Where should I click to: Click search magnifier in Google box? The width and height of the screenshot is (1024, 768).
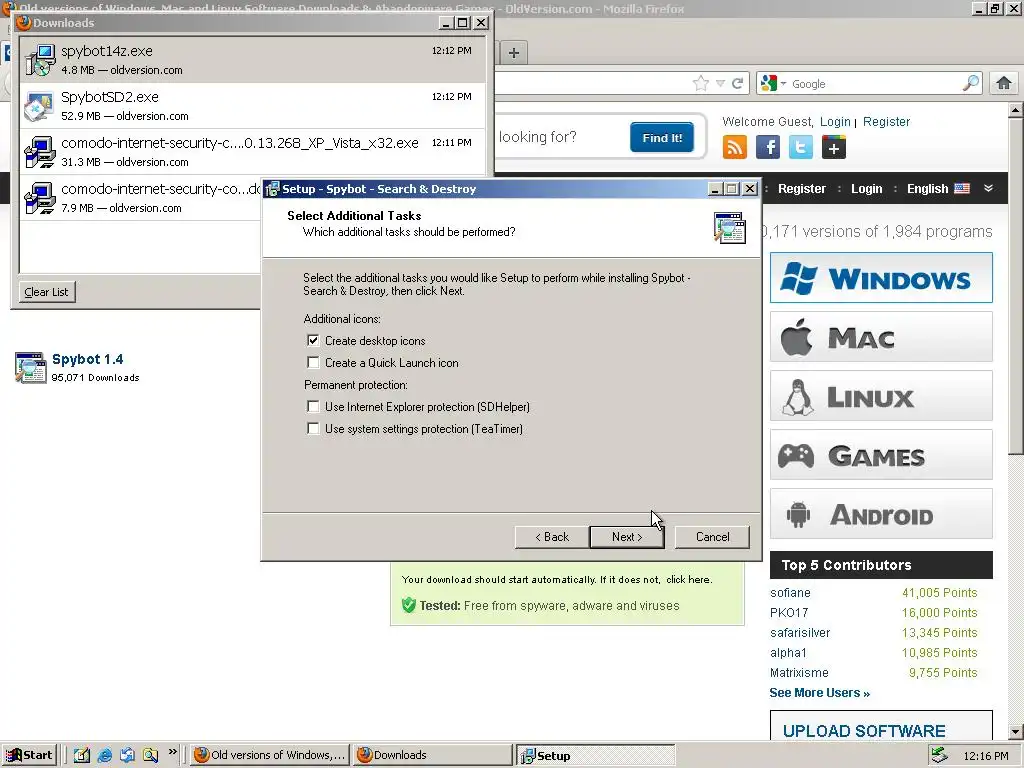tap(971, 83)
